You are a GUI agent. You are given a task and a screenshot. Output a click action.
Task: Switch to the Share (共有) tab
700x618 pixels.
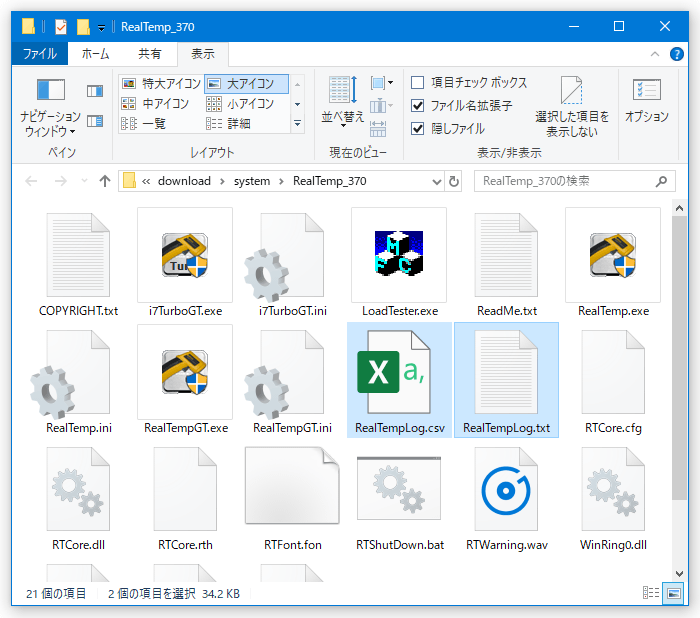[x=149, y=54]
